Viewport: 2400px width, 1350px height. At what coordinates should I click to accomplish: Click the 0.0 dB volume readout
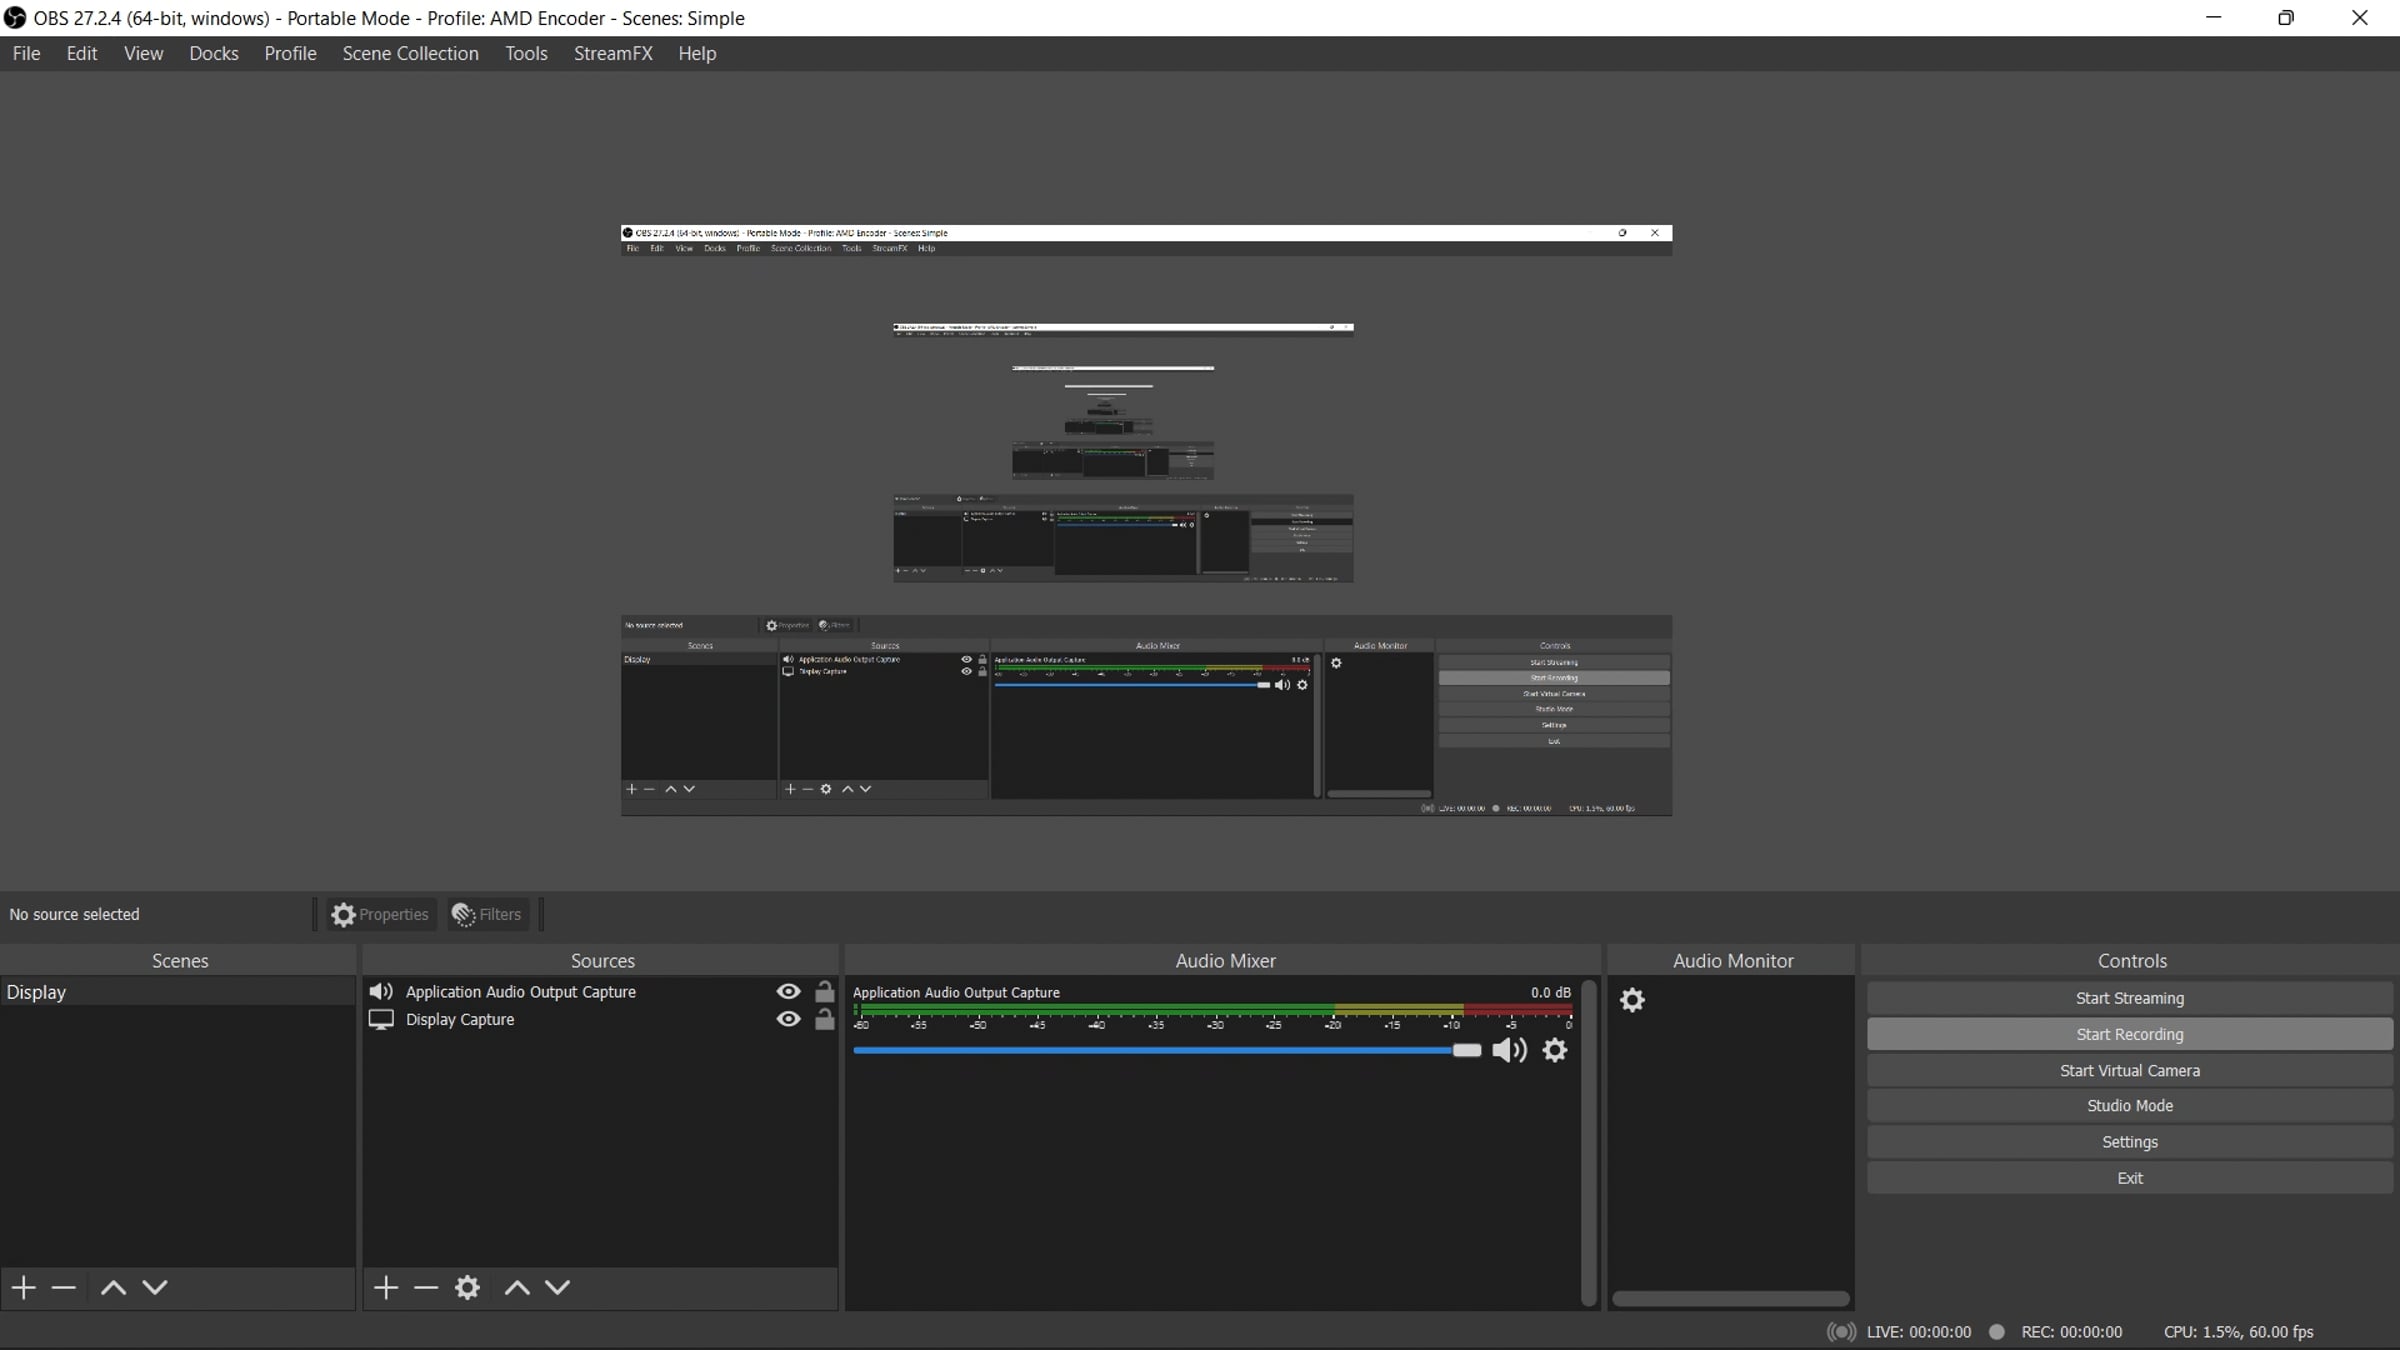click(x=1550, y=992)
